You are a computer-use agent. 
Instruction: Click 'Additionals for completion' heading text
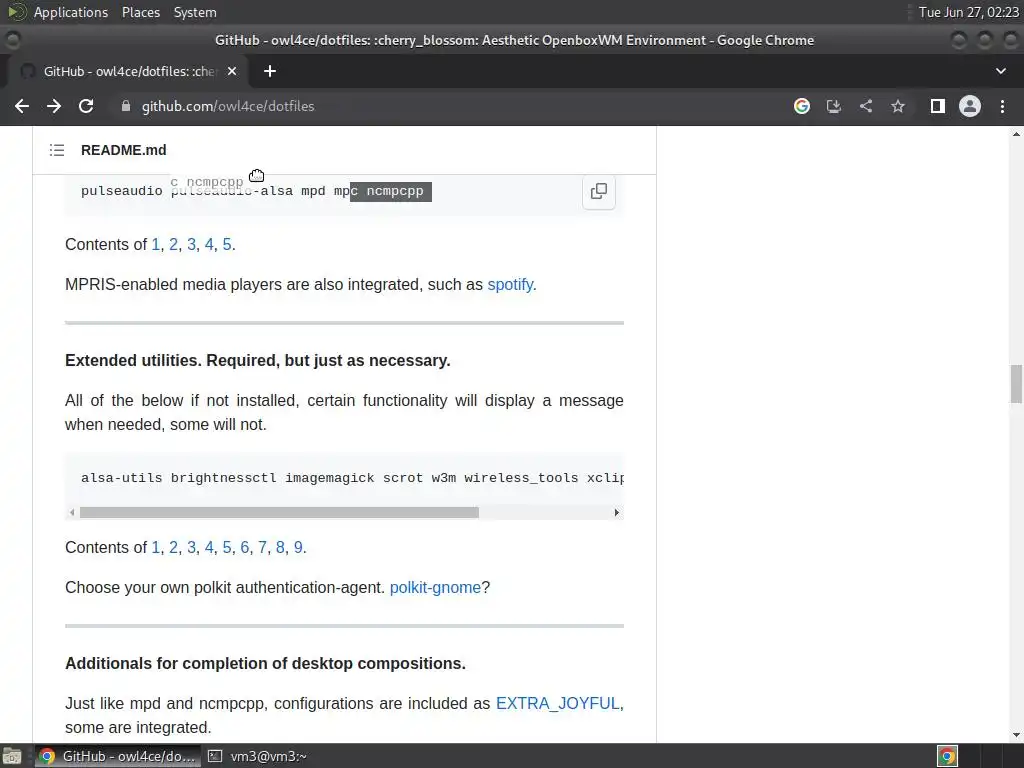(265, 664)
